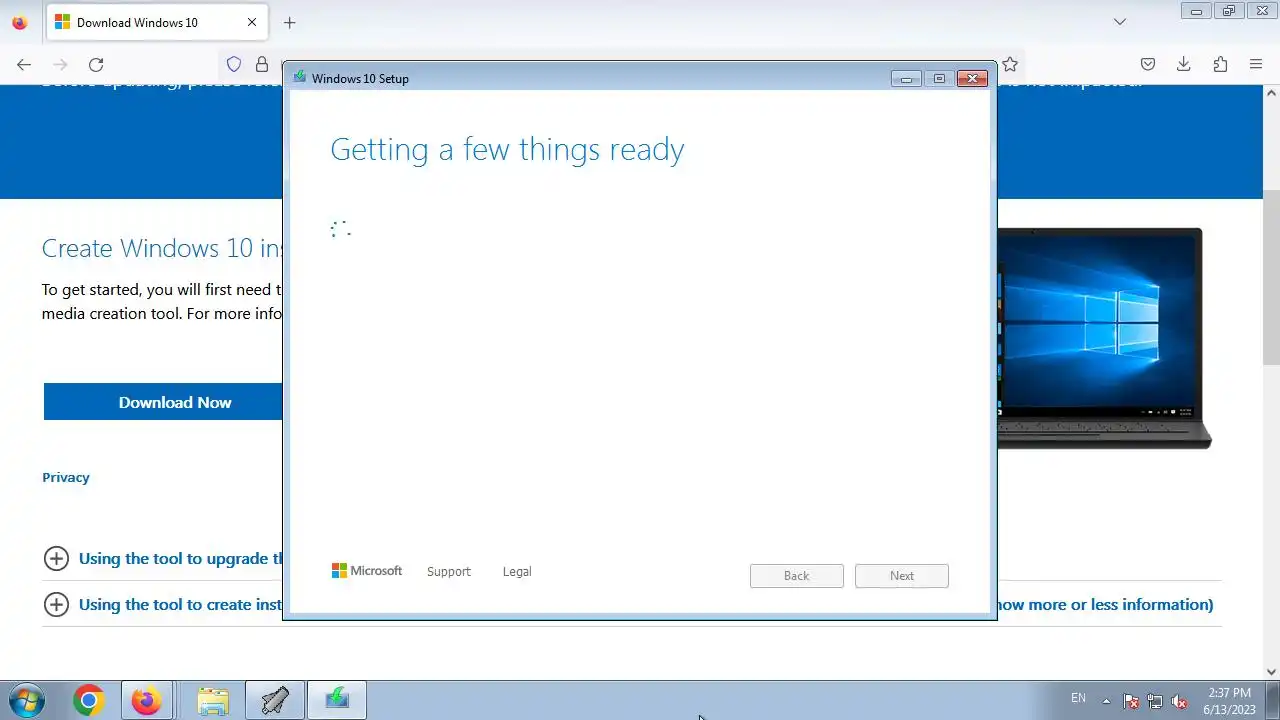Click the Download Now button
The height and width of the screenshot is (720, 1280).
click(163, 402)
